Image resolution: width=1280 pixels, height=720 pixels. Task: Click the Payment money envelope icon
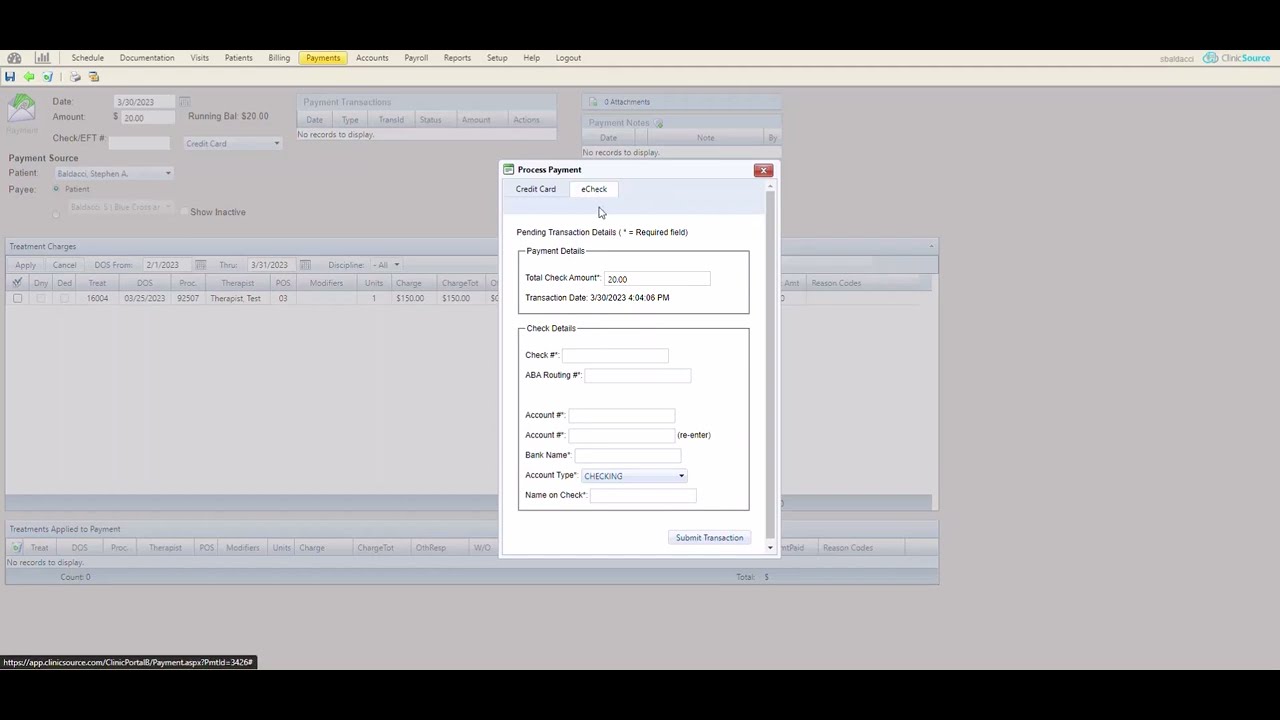tap(21, 110)
